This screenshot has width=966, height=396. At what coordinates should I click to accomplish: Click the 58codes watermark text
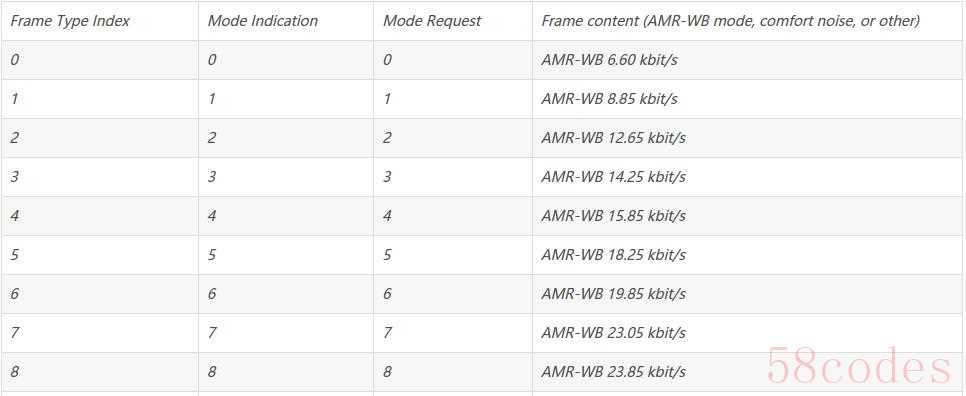859,366
